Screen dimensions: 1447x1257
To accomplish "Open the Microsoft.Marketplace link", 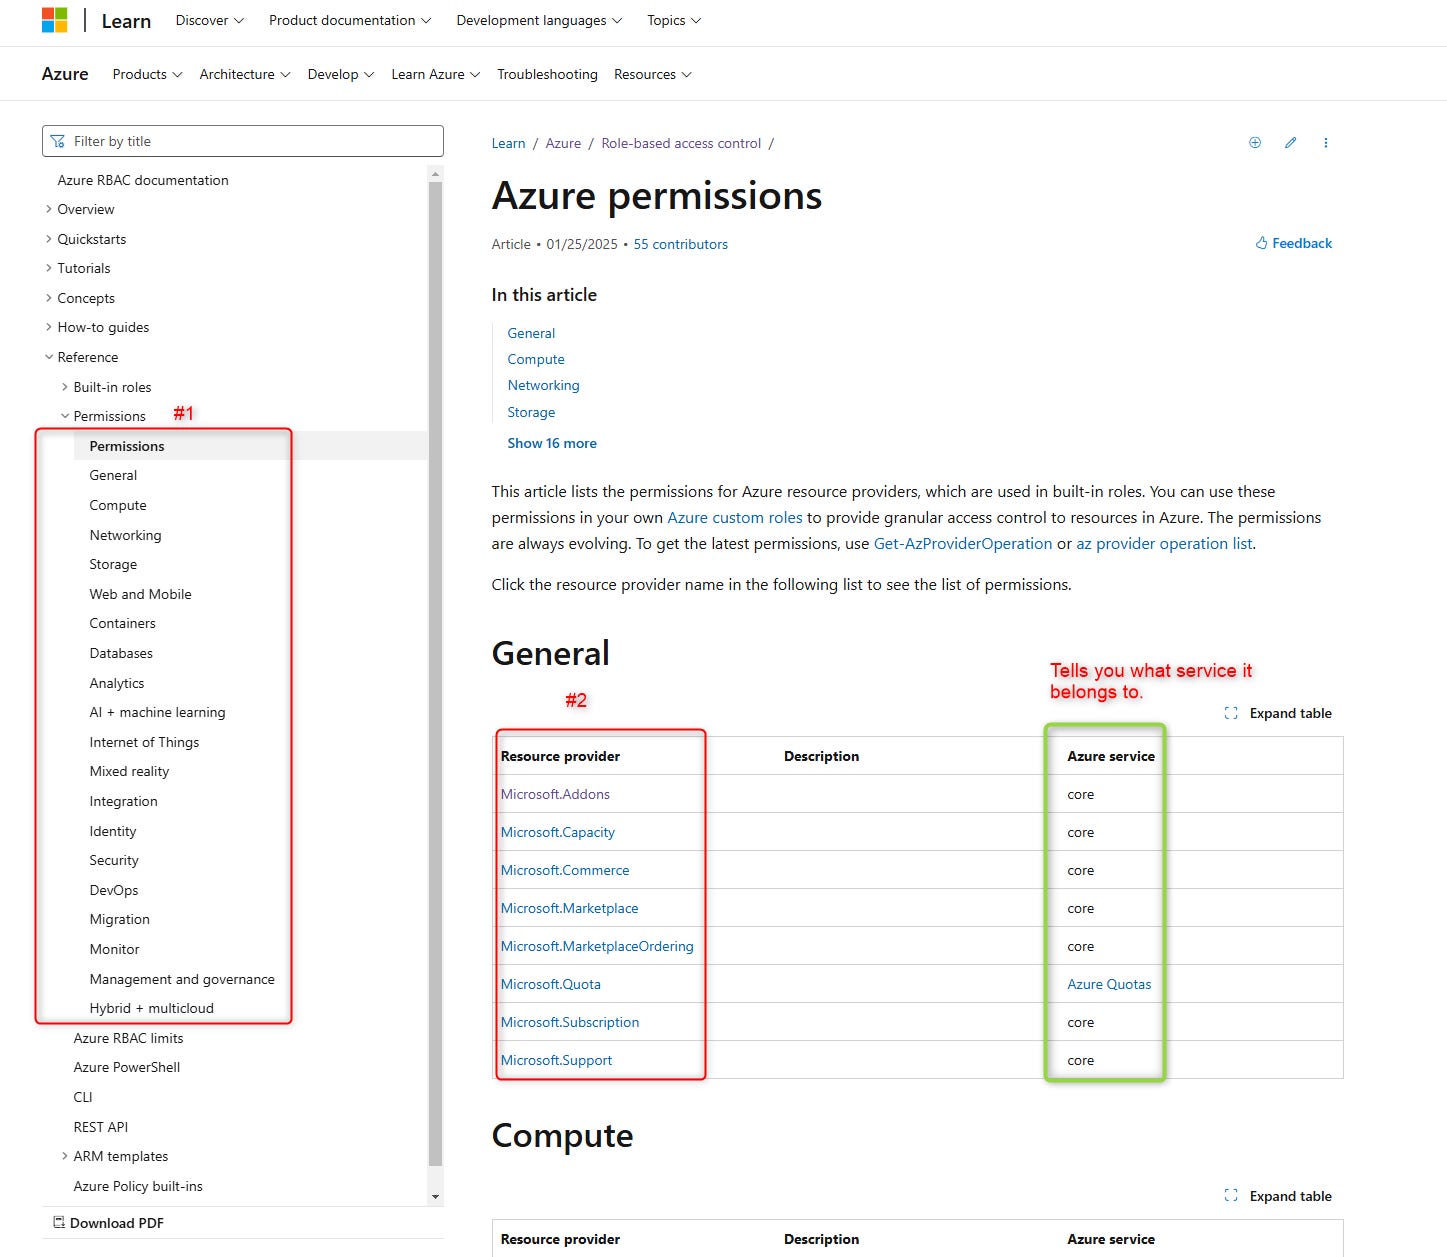I will click(x=570, y=908).
